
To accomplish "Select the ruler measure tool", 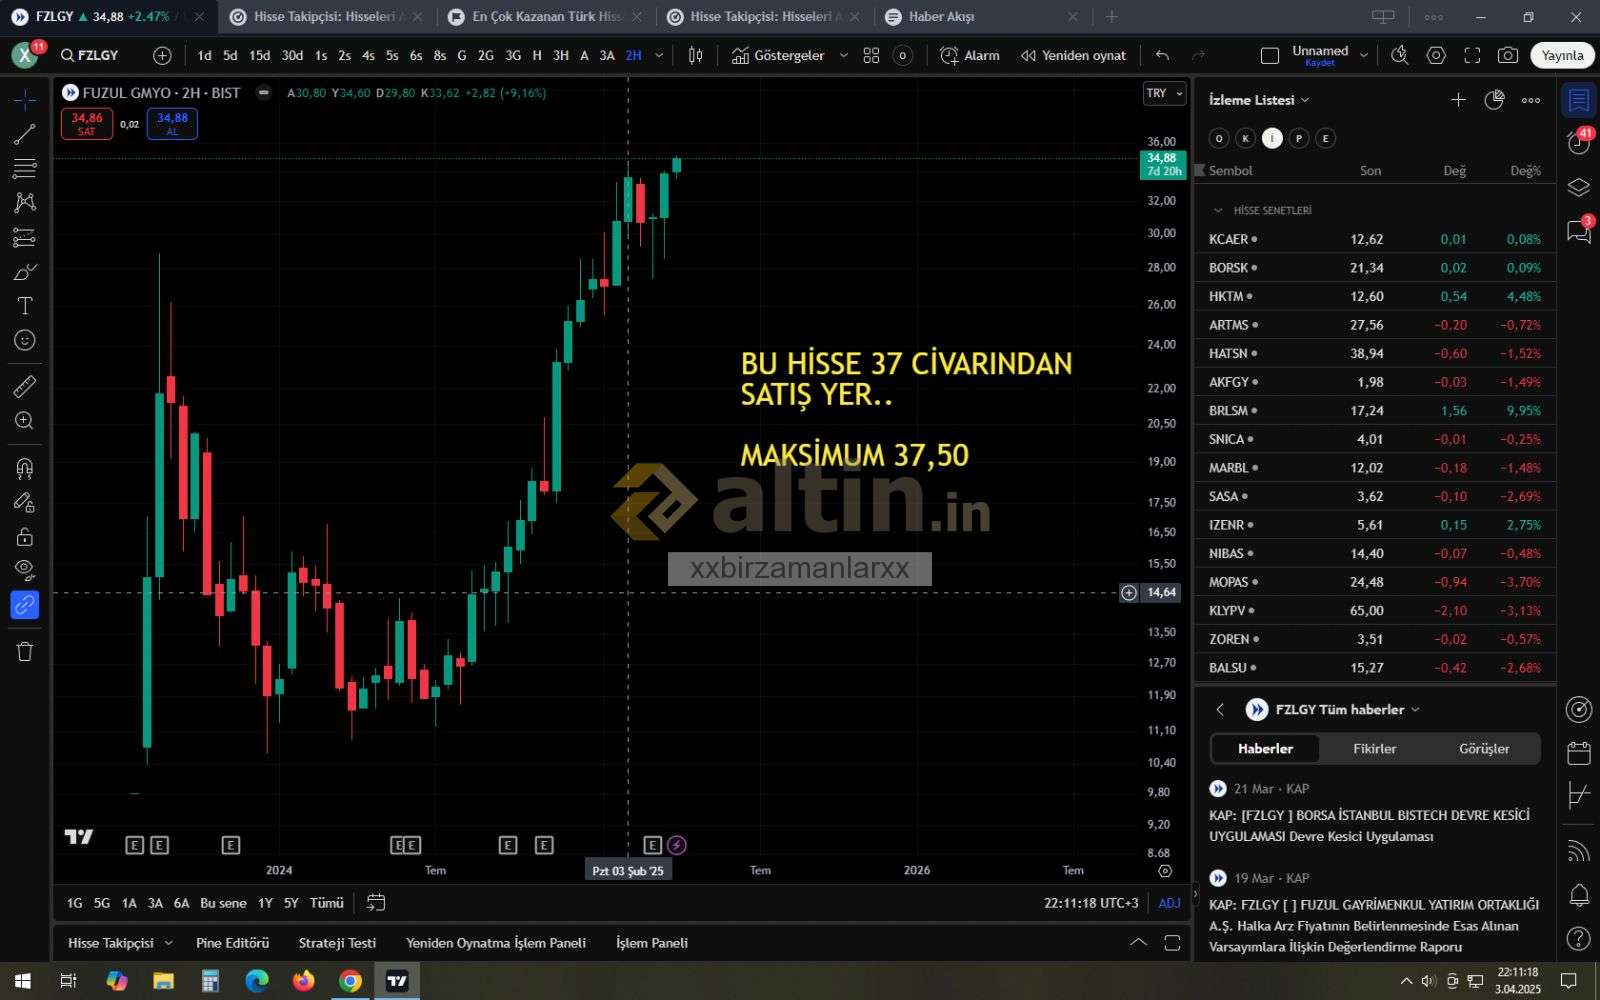I will coord(25,386).
